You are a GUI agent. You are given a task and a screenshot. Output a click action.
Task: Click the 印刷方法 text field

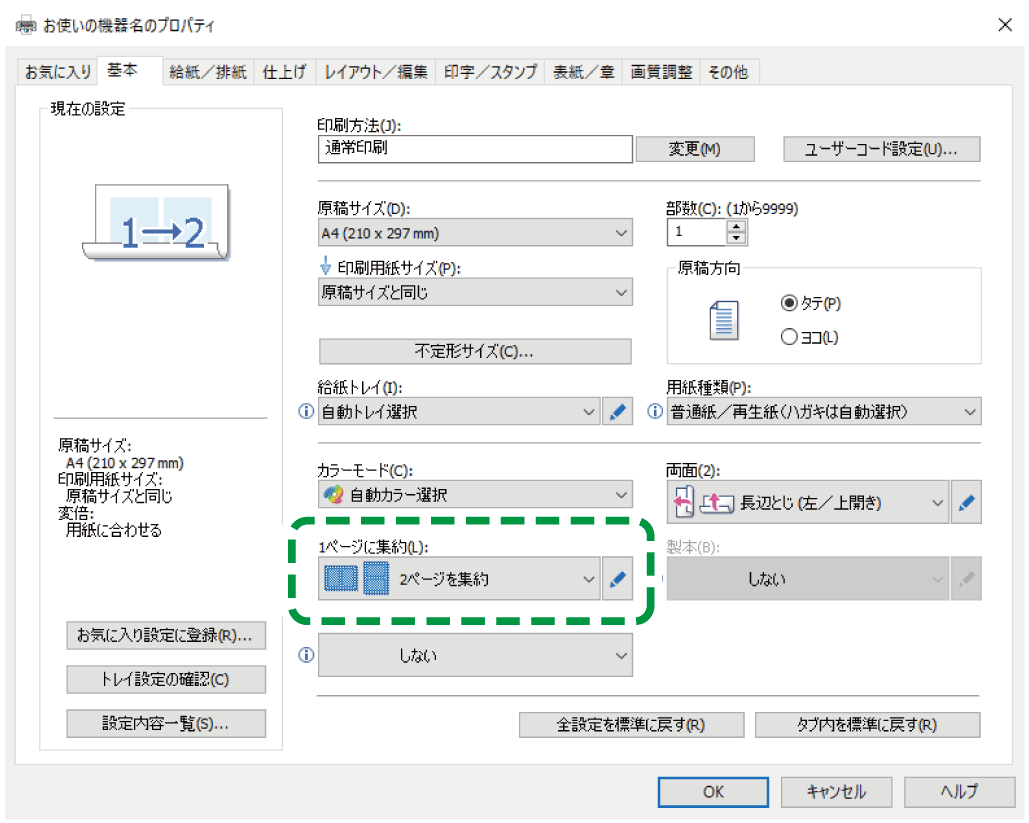475,149
